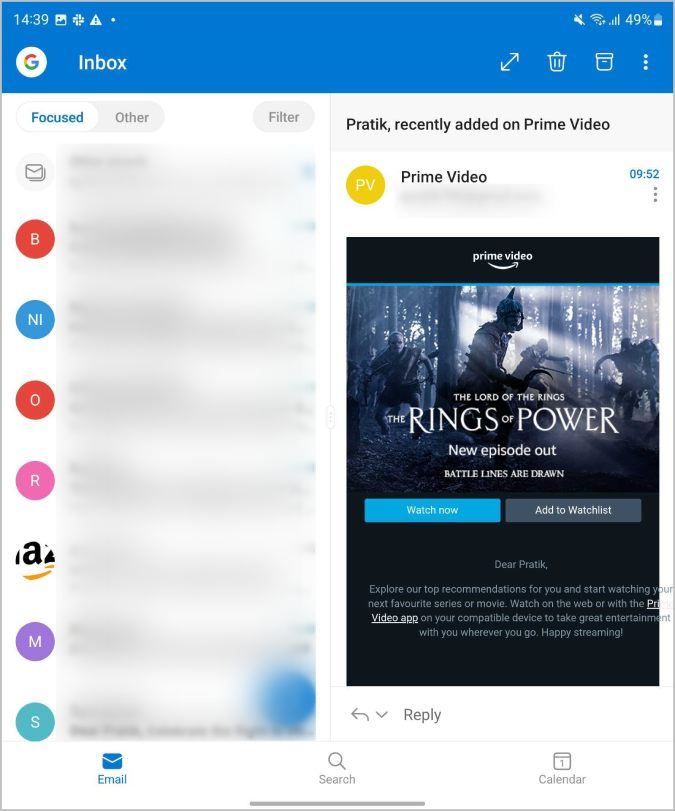675x811 pixels.
Task: Tap Add to Watchlist button
Action: tap(573, 510)
